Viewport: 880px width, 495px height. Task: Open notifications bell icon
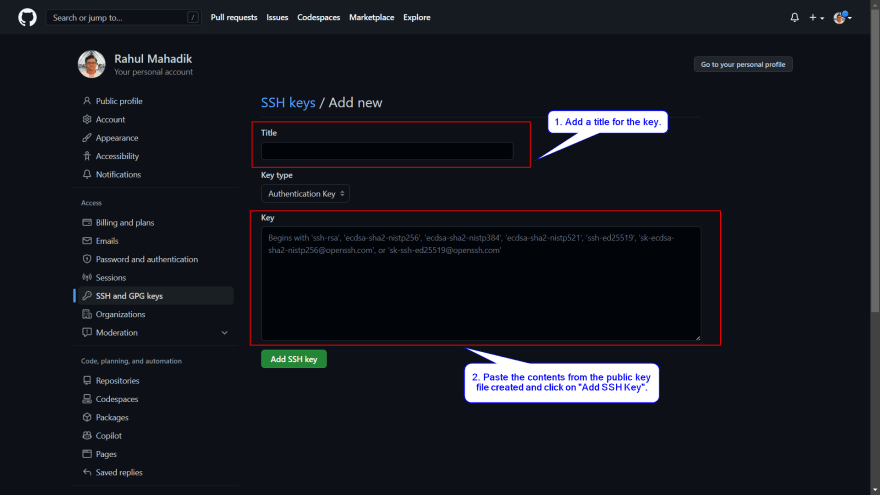click(x=794, y=17)
